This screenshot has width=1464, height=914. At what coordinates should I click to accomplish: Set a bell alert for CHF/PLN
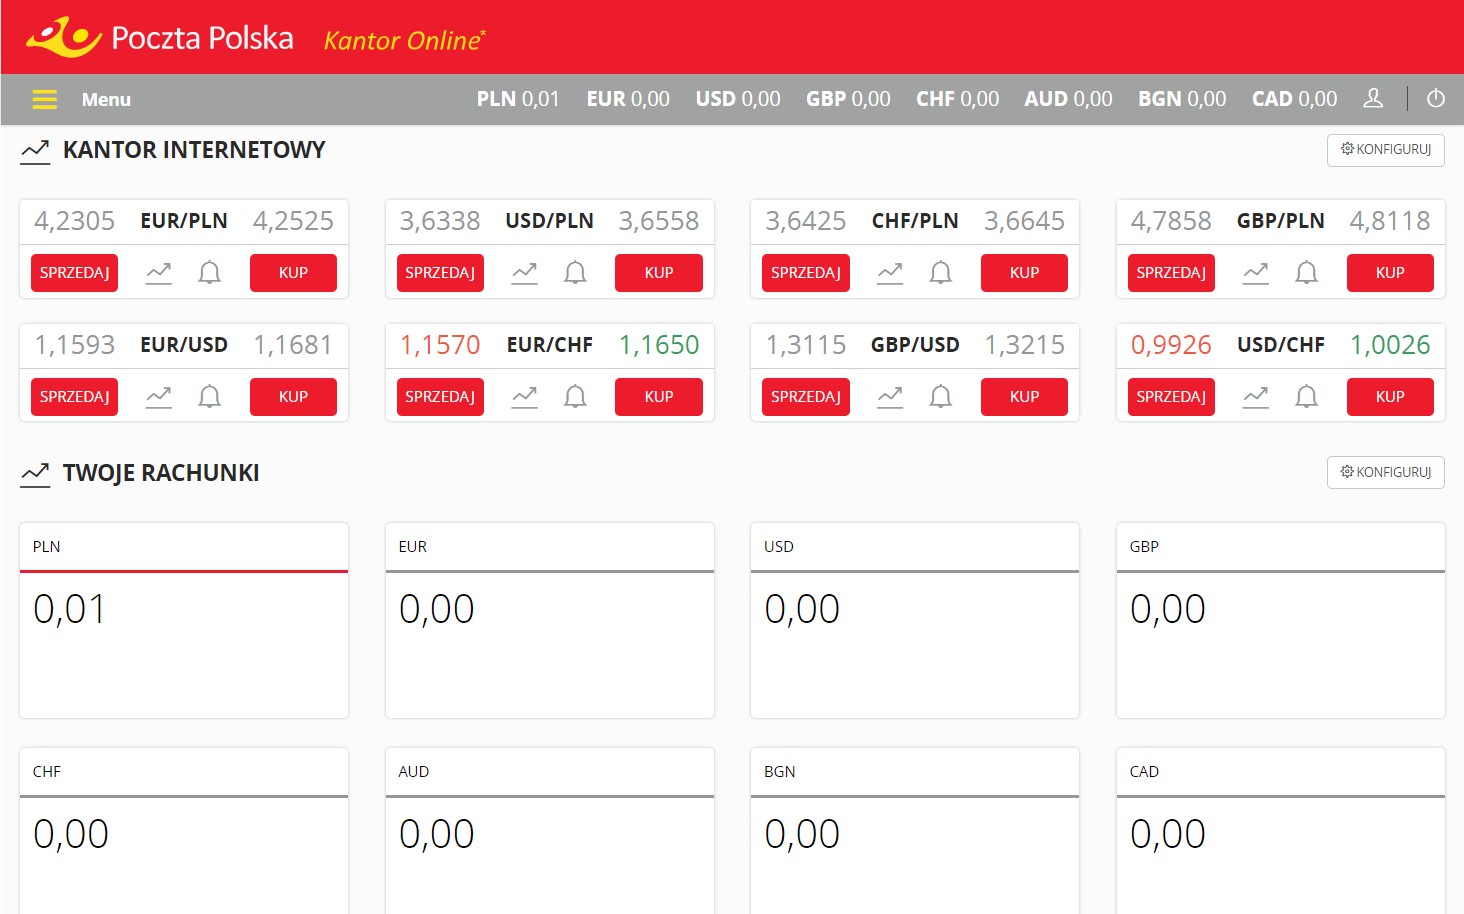[940, 273]
